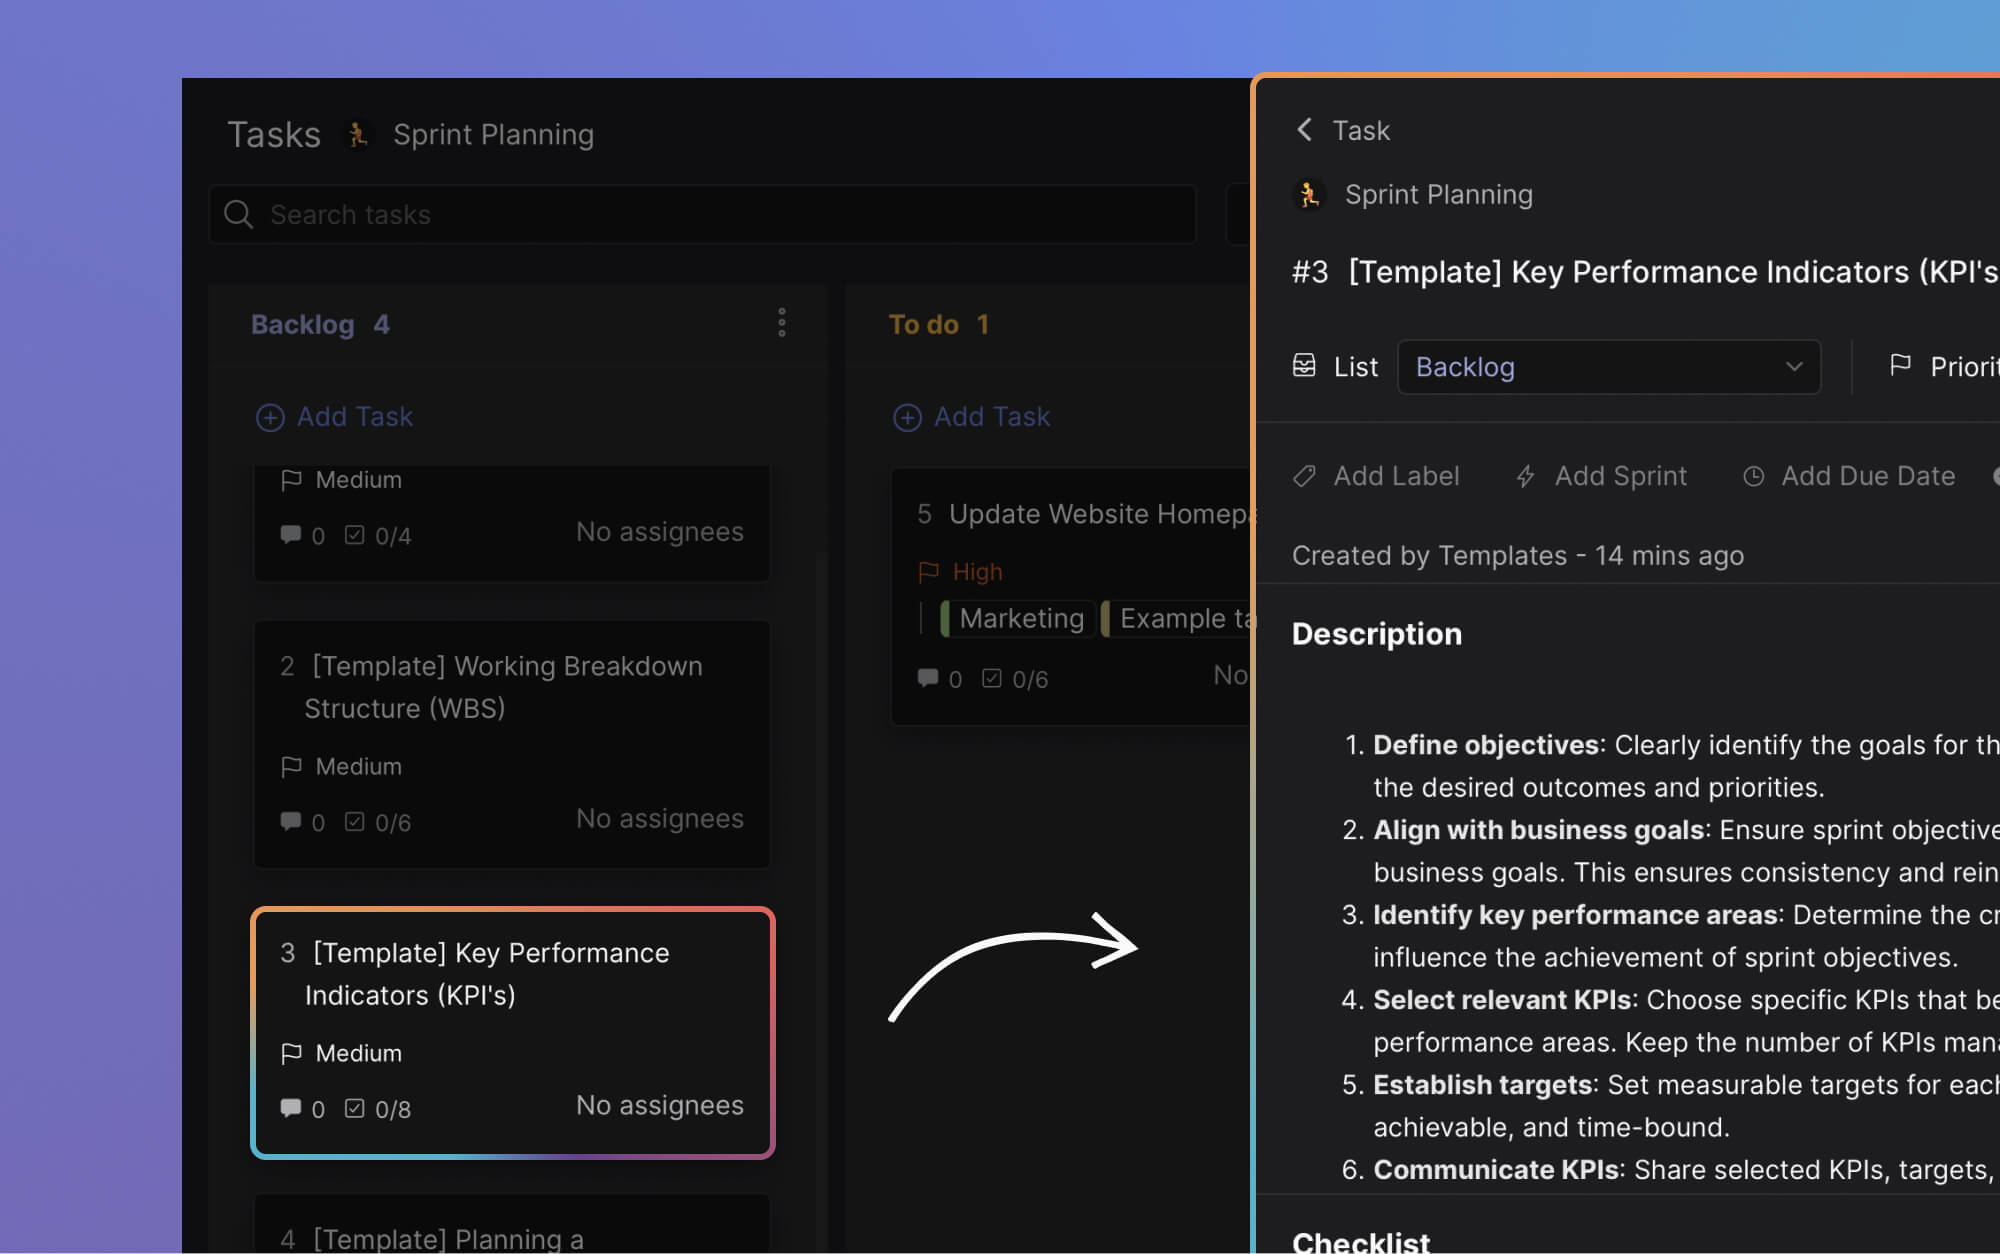Viewport: 2000px width, 1254px height.
Task: Click Add Task in the To do column
Action: click(x=971, y=417)
